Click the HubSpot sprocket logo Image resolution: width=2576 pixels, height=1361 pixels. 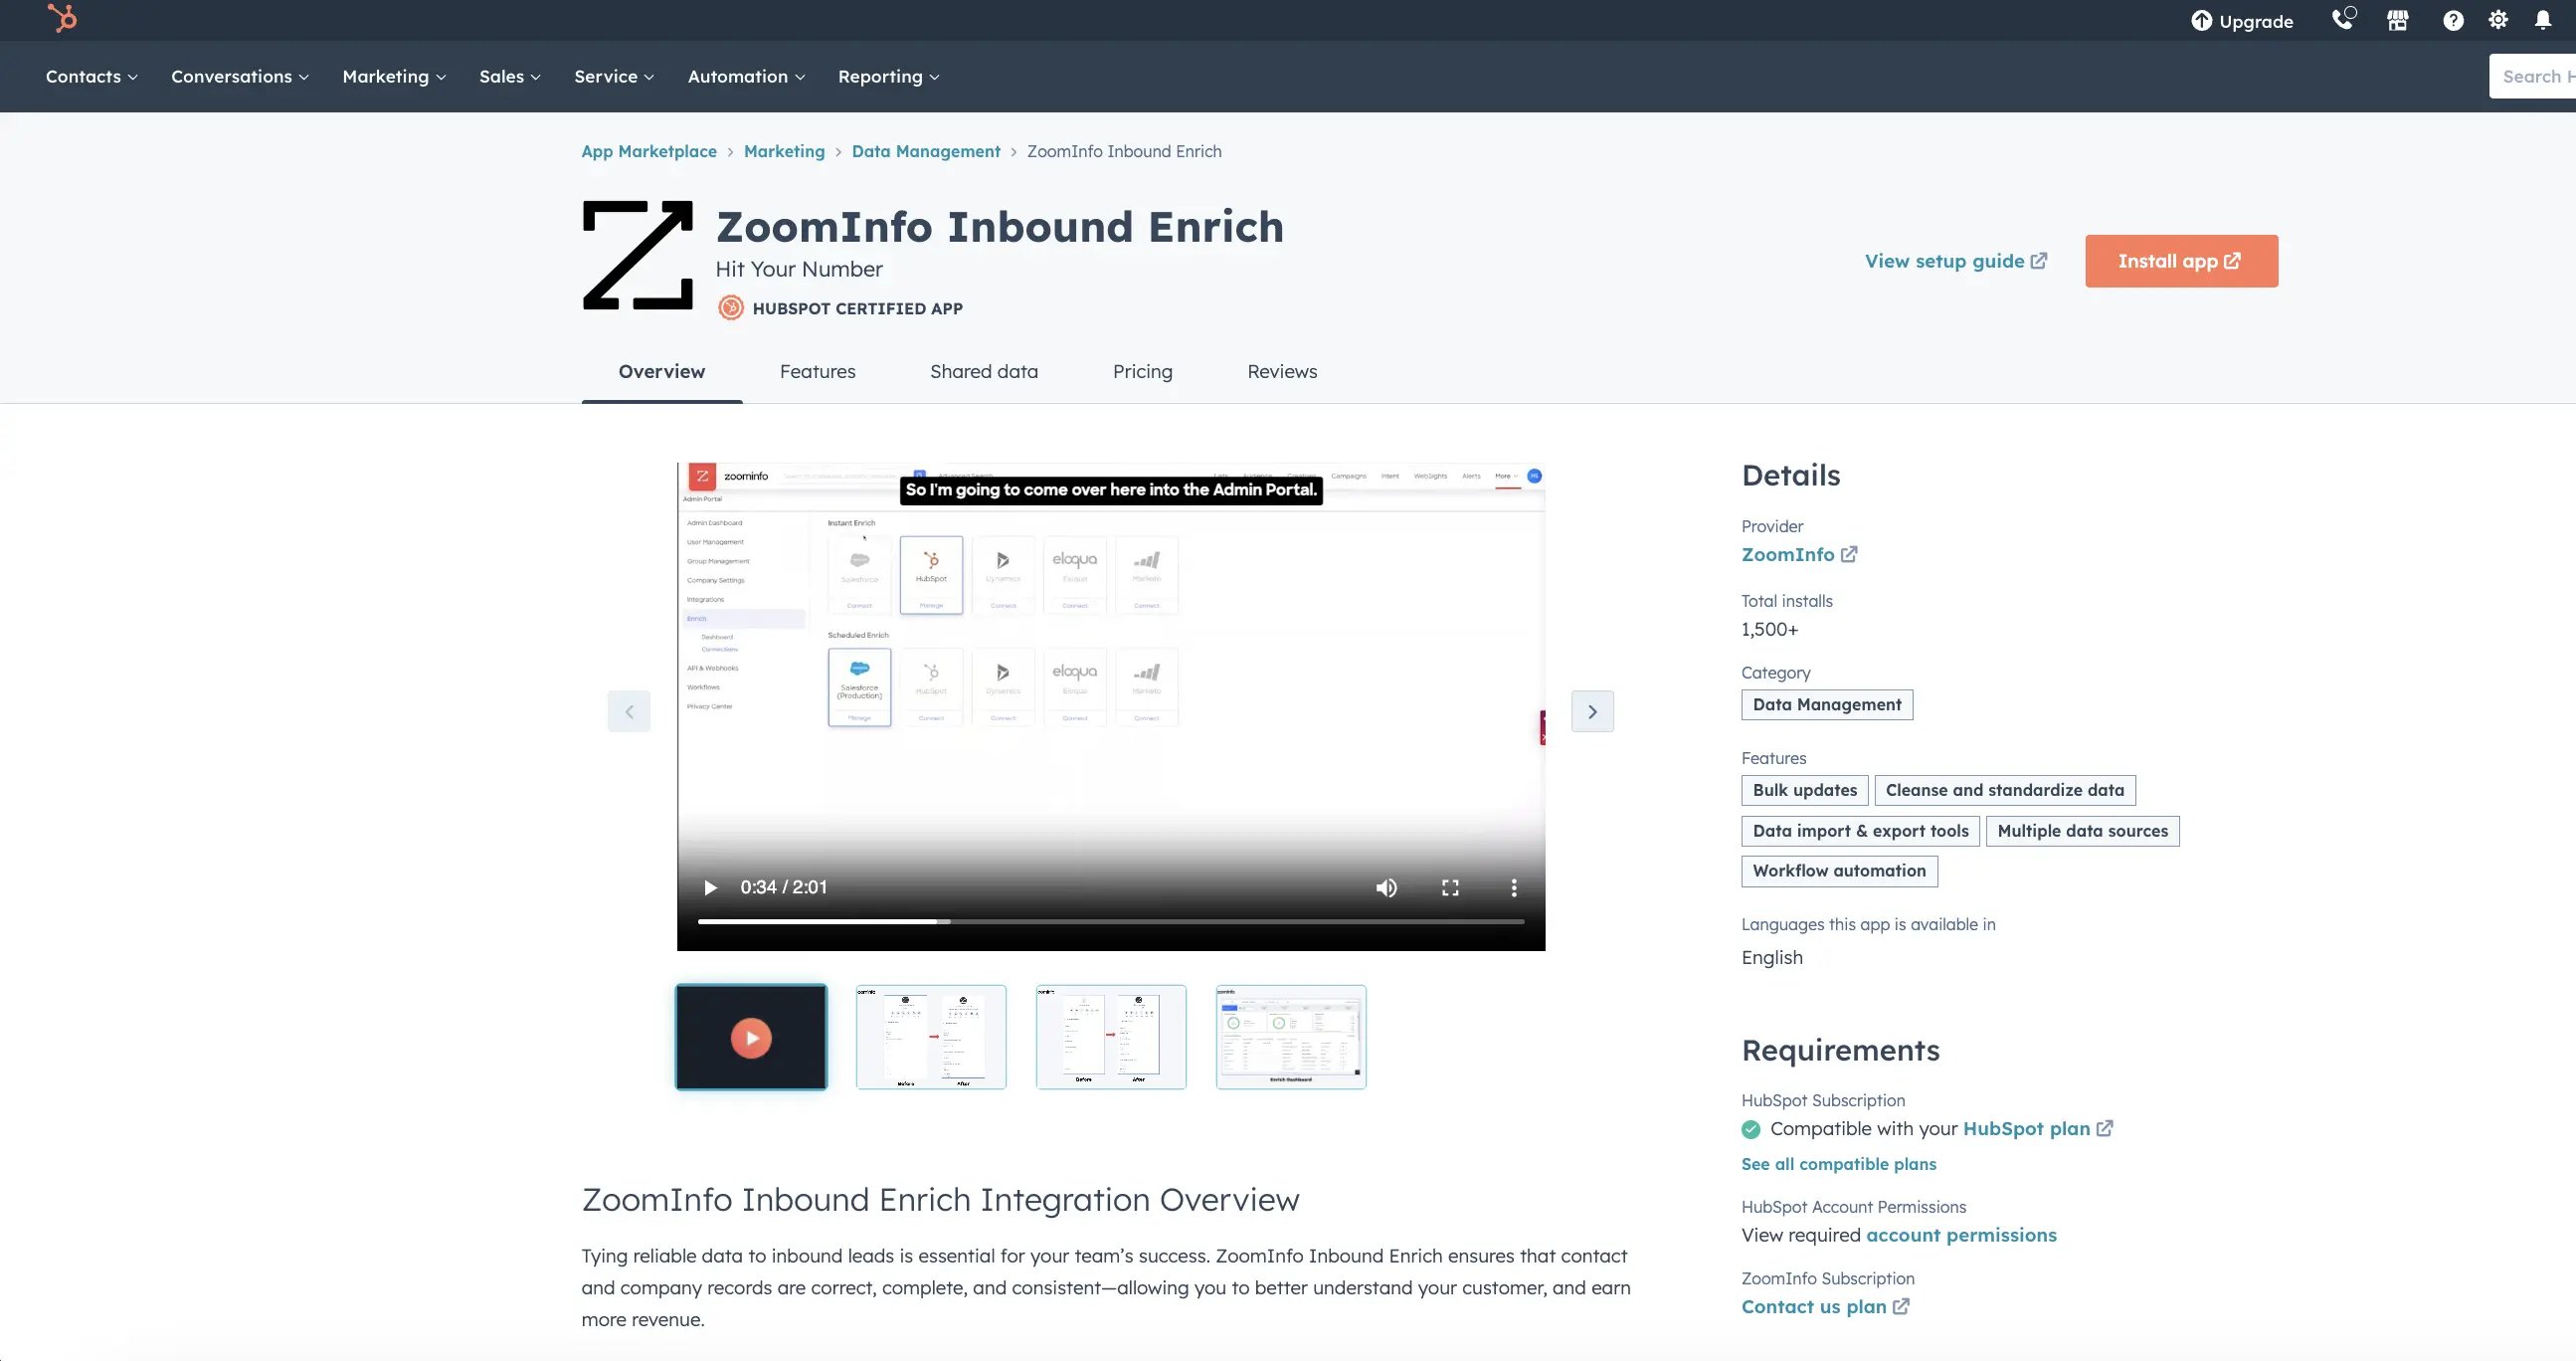tap(63, 19)
